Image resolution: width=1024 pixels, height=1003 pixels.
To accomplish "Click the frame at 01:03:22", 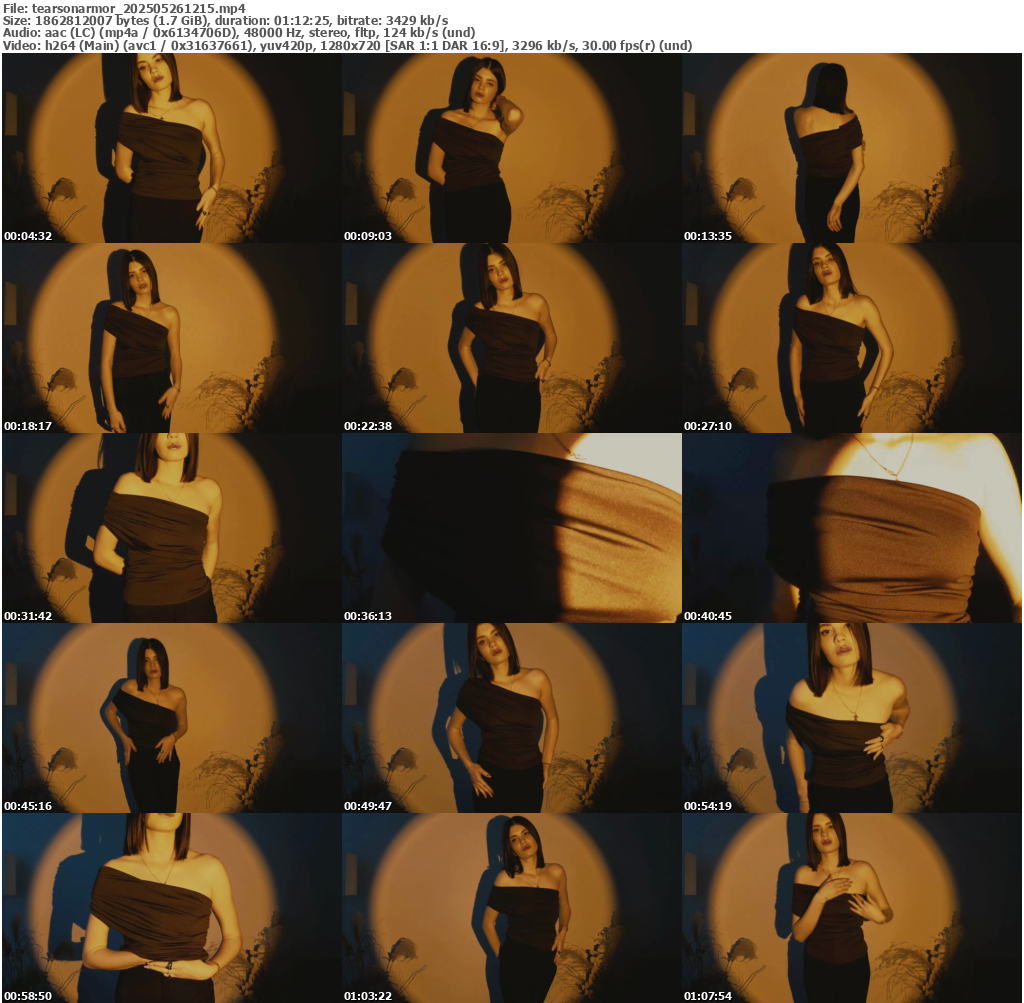I will coord(512,908).
